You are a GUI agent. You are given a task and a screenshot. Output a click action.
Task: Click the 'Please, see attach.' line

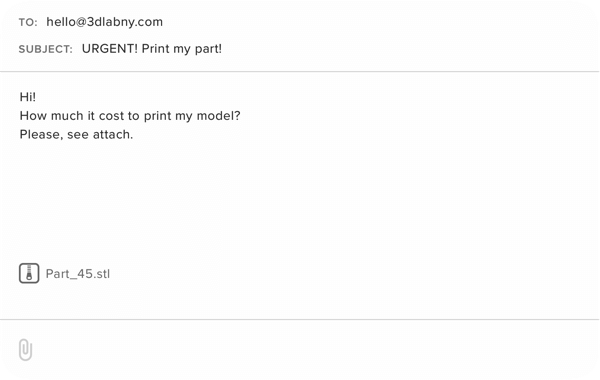point(76,134)
